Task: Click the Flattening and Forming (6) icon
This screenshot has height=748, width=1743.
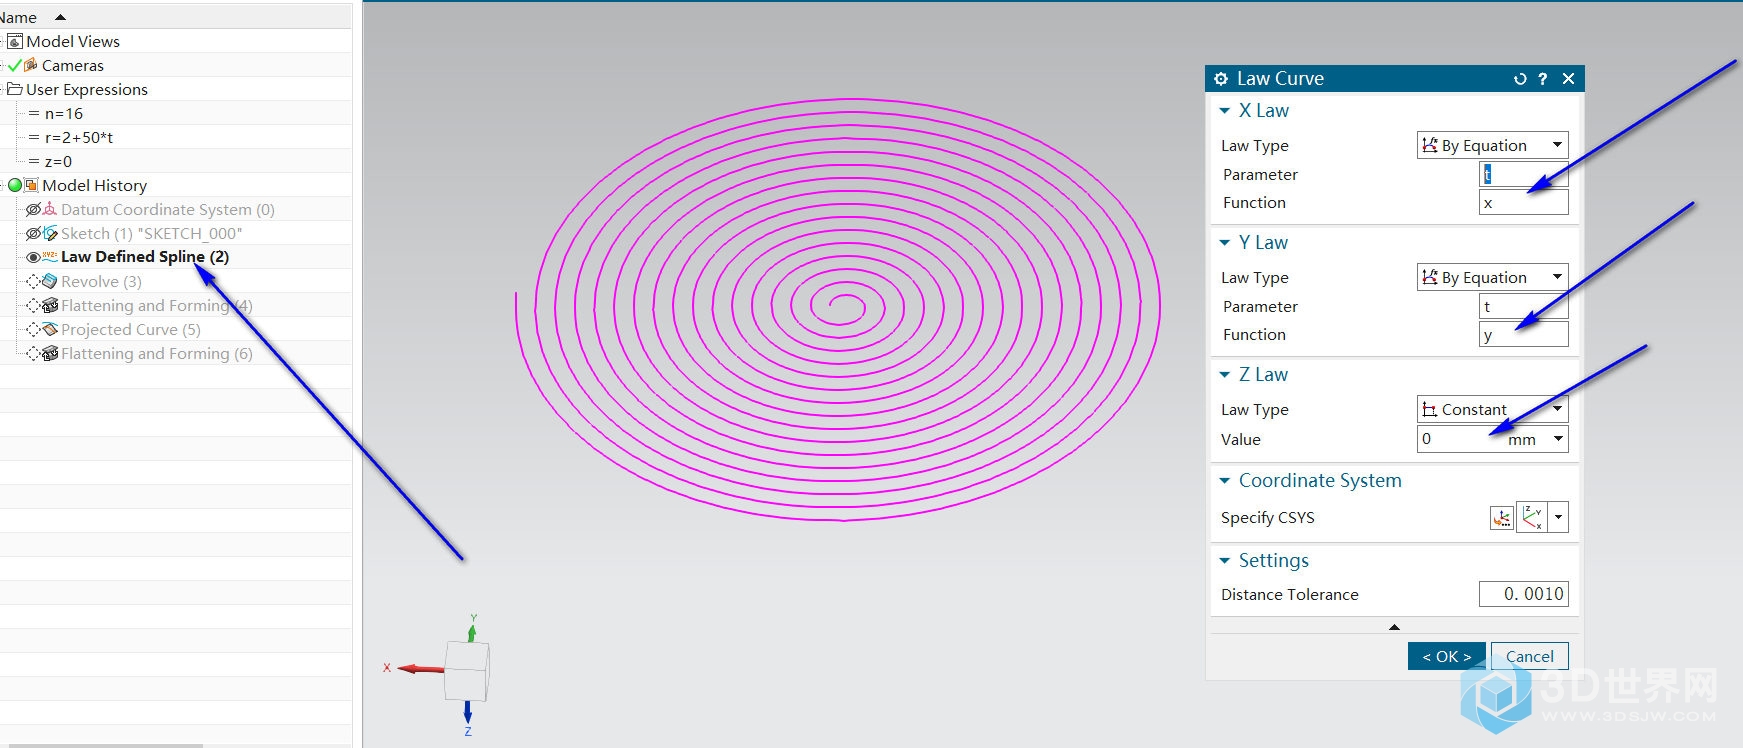Action: (50, 353)
